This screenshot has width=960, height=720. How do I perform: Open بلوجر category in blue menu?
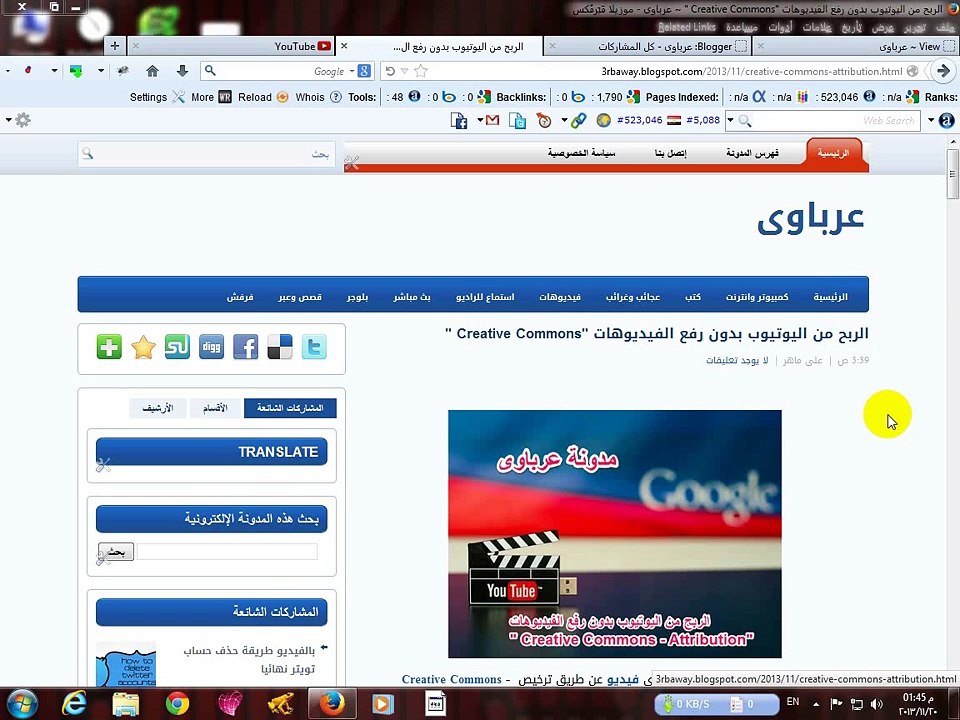[x=358, y=297]
